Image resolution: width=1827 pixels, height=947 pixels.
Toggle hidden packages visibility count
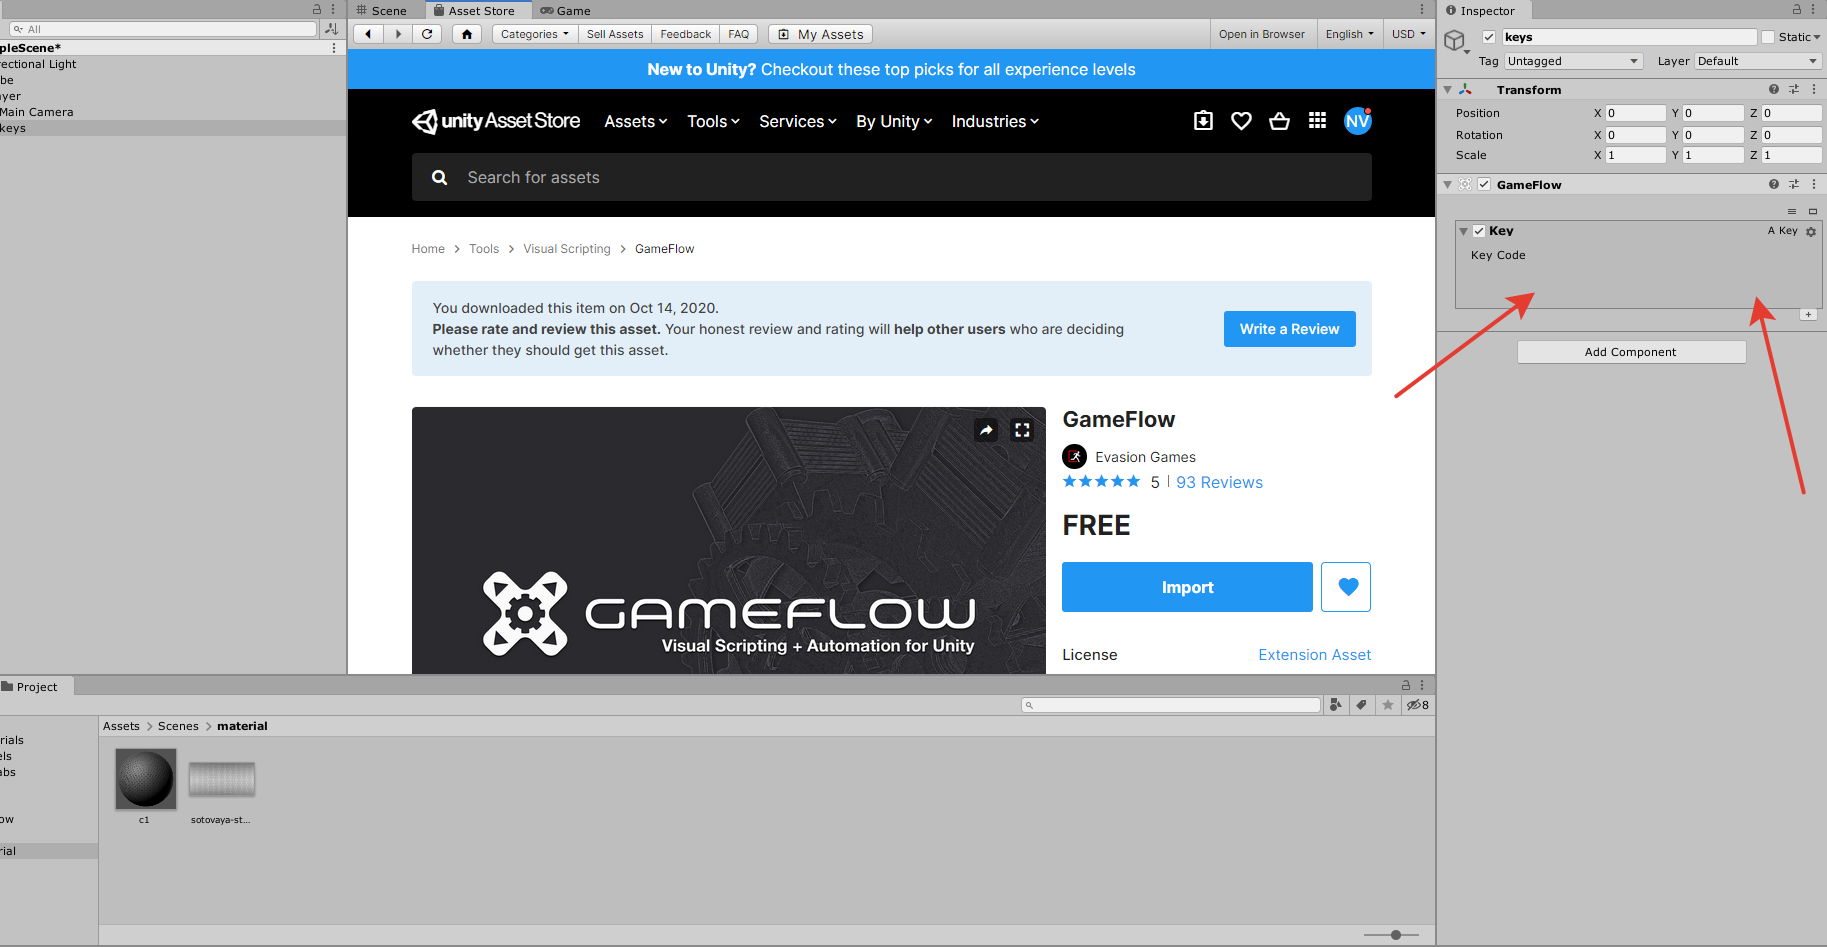tap(1418, 705)
